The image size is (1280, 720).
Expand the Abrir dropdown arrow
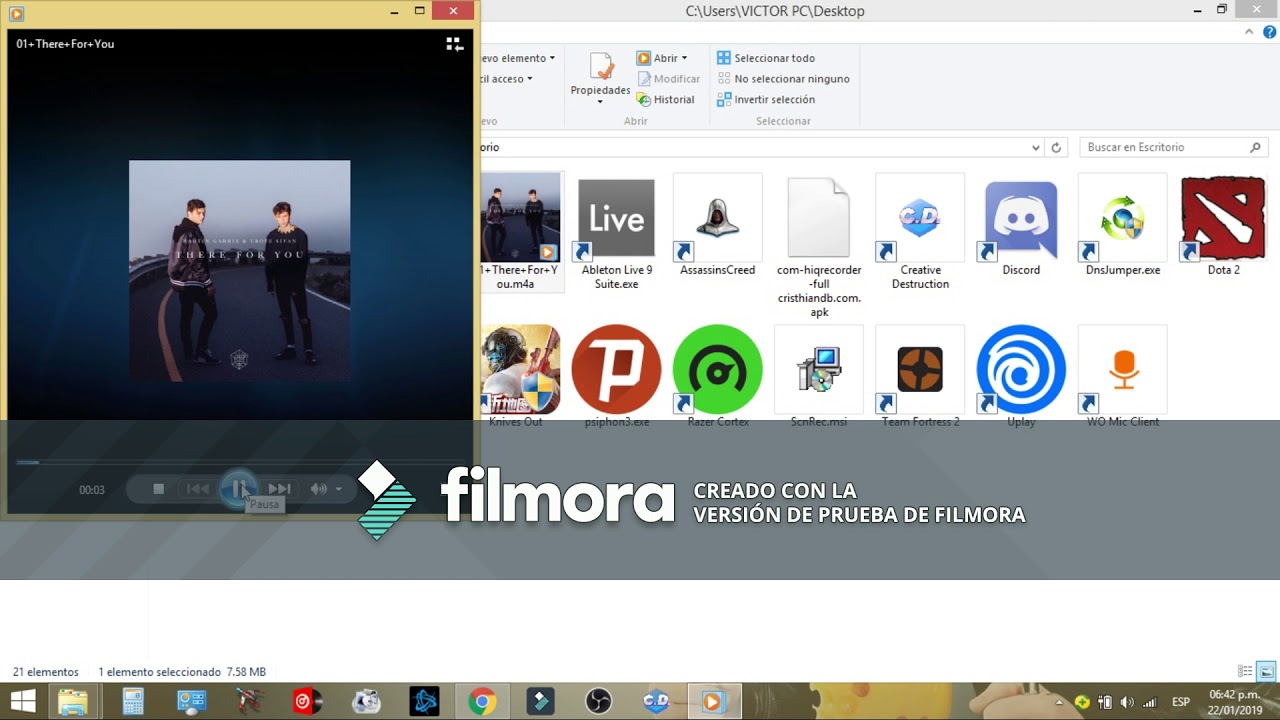click(x=684, y=58)
